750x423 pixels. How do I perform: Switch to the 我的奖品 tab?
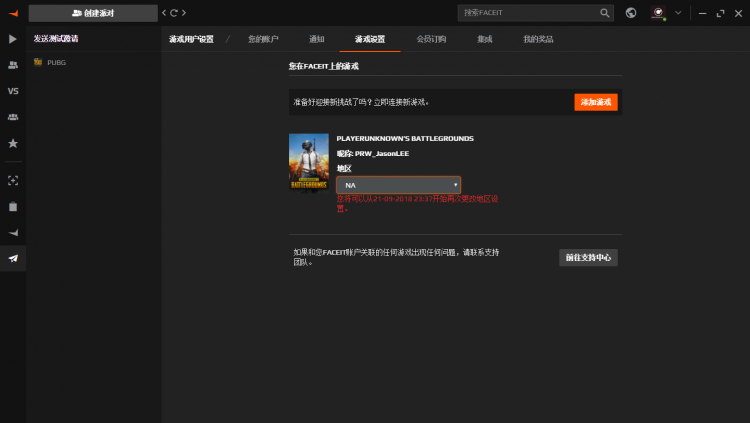coord(538,39)
